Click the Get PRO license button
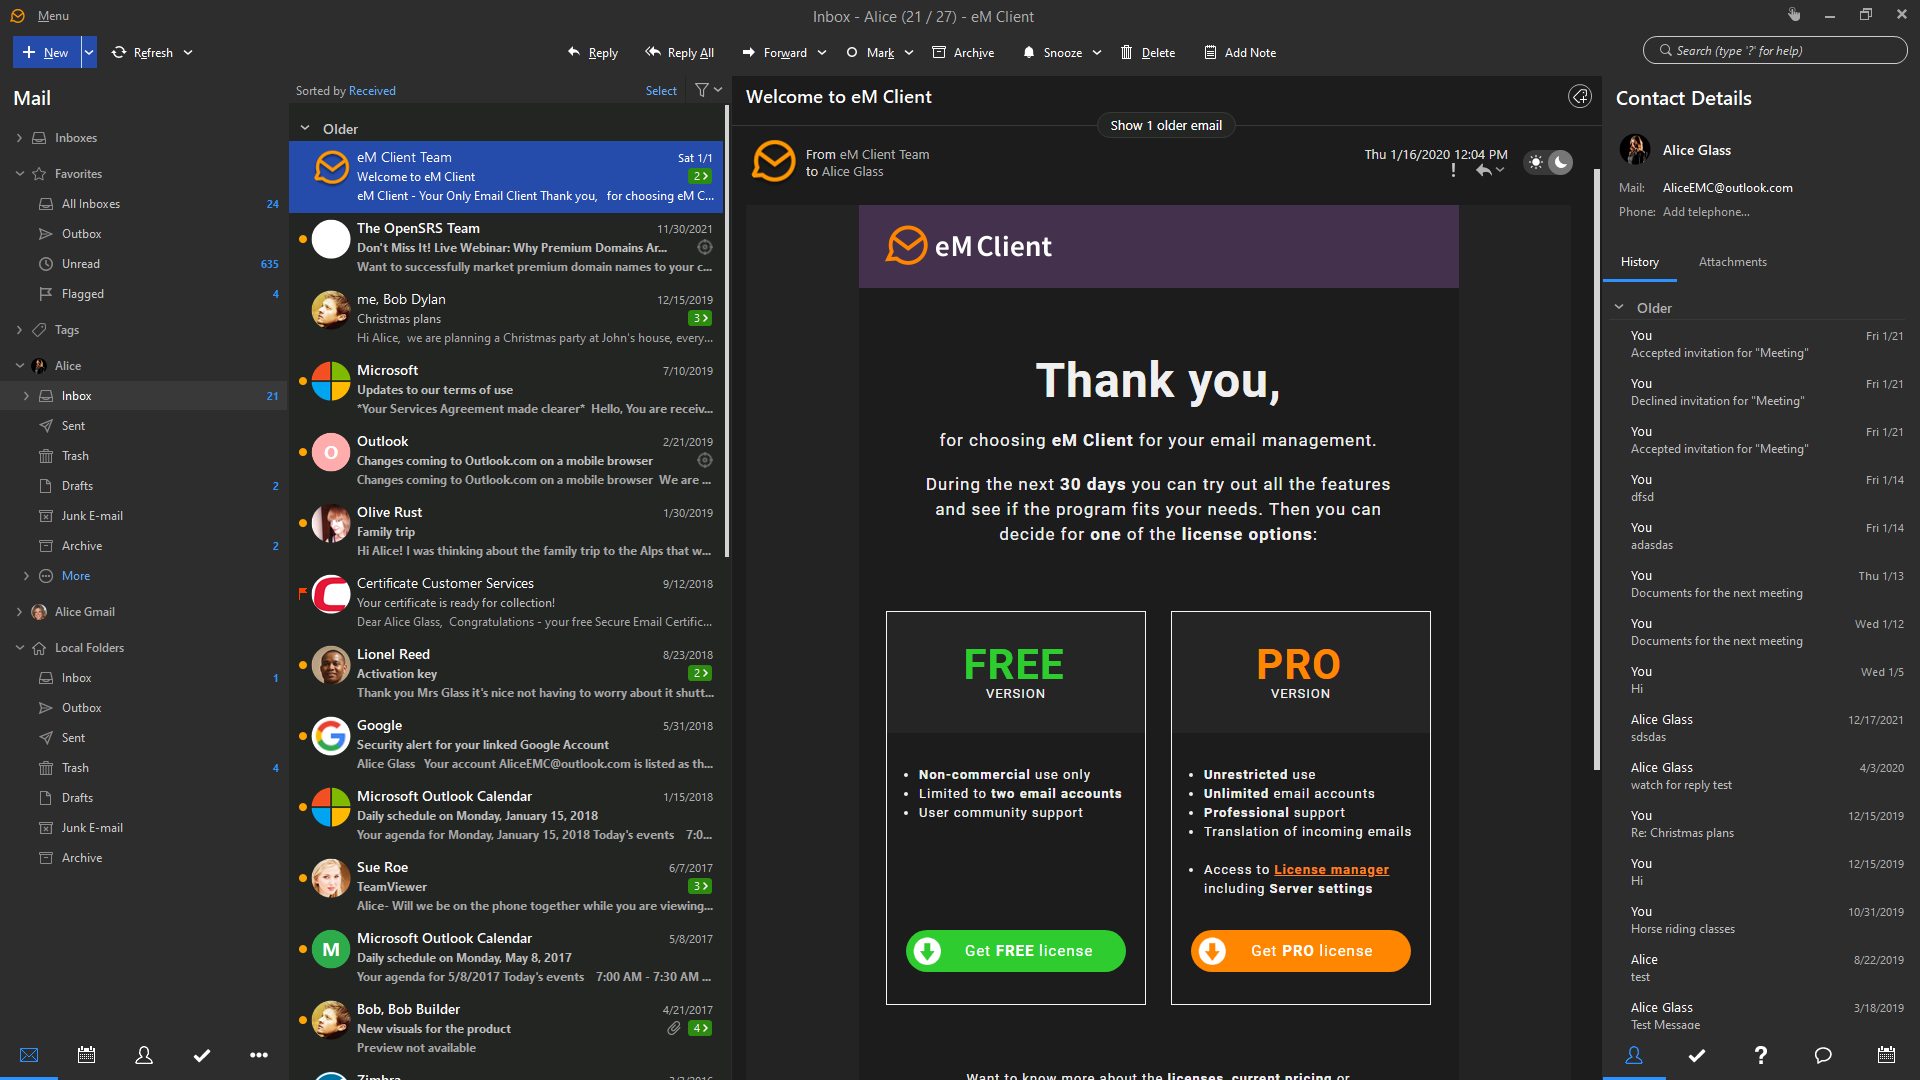Viewport: 1920px width, 1080px height. click(1300, 951)
